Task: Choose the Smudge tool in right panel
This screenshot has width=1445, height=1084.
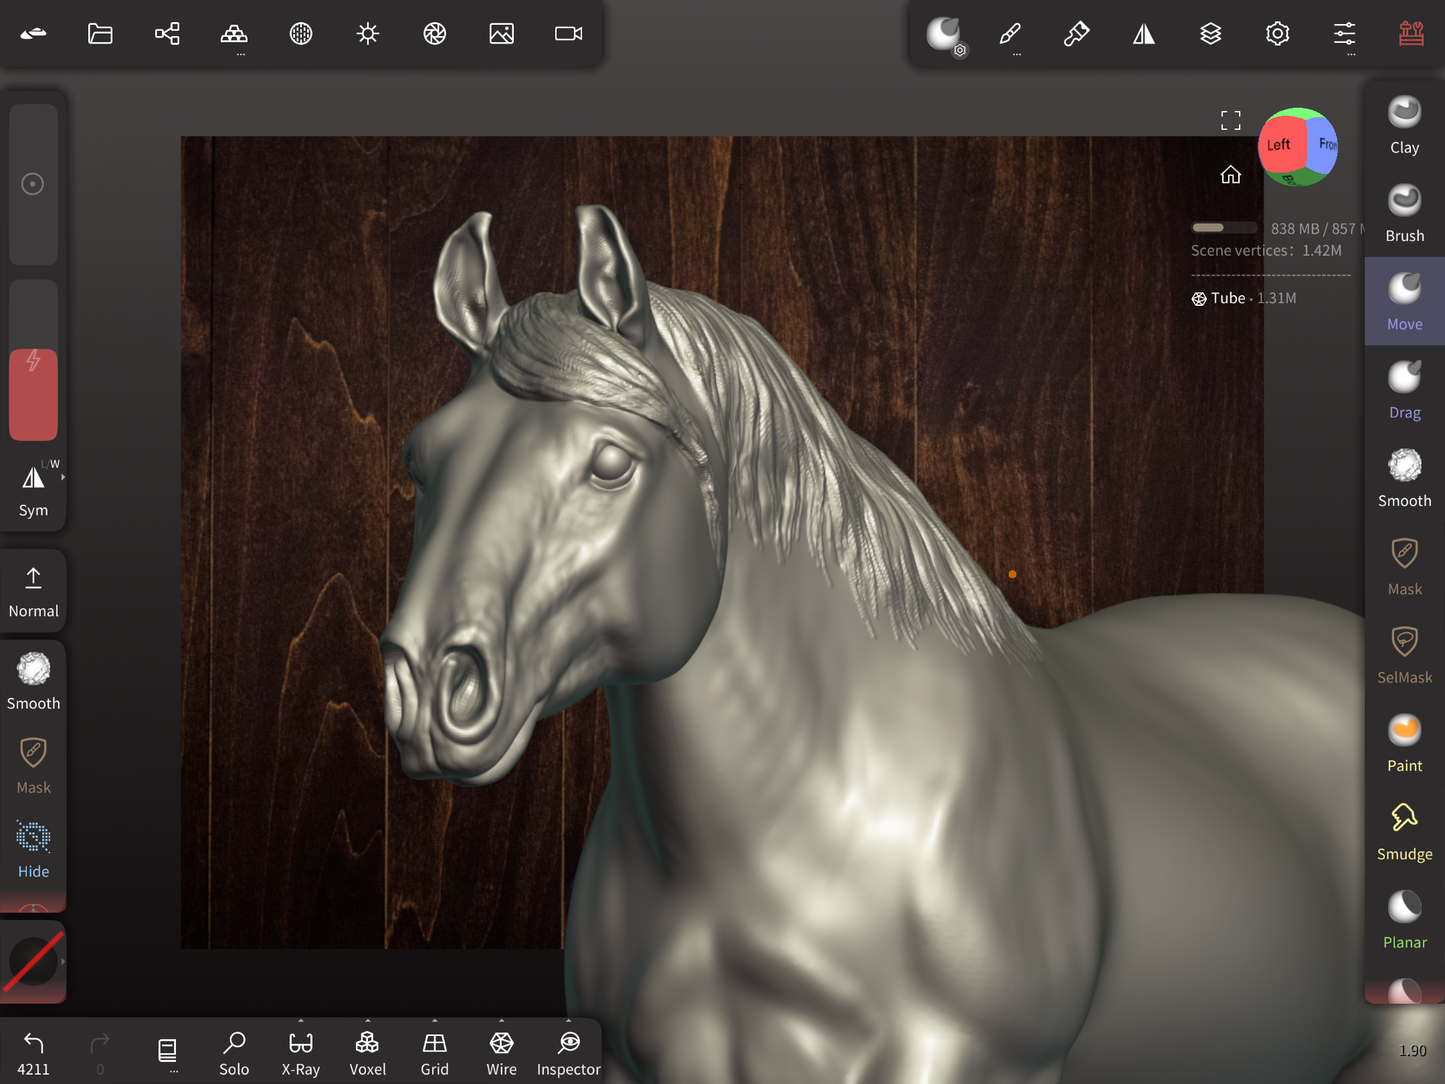Action: [1404, 831]
